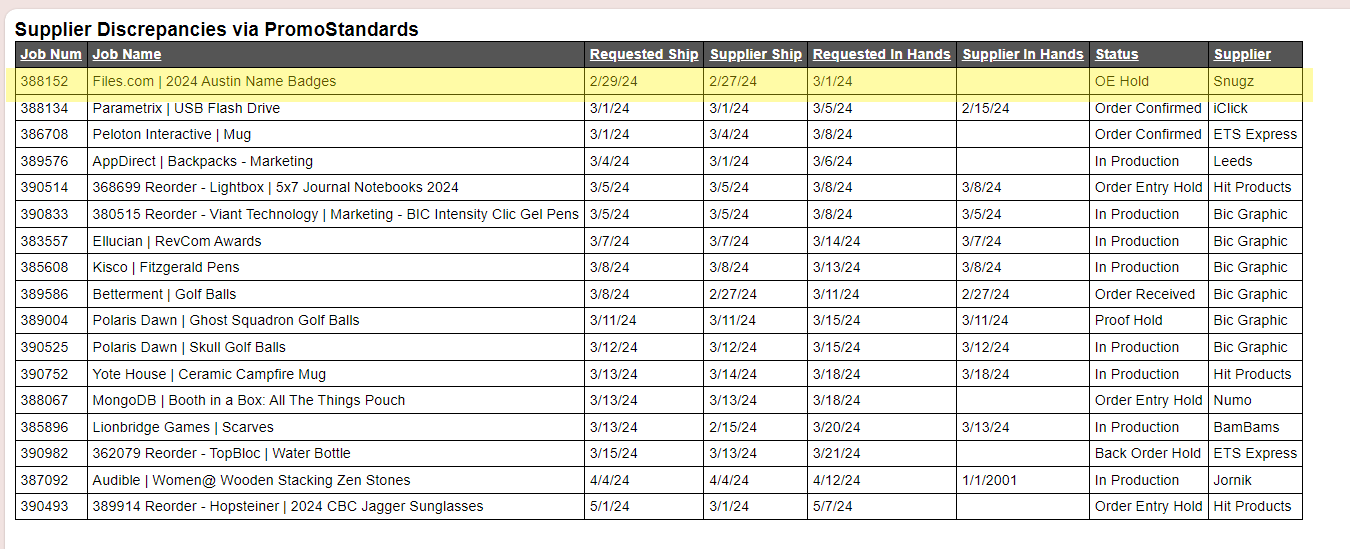Select the Back Order Hold status cell

point(1147,454)
